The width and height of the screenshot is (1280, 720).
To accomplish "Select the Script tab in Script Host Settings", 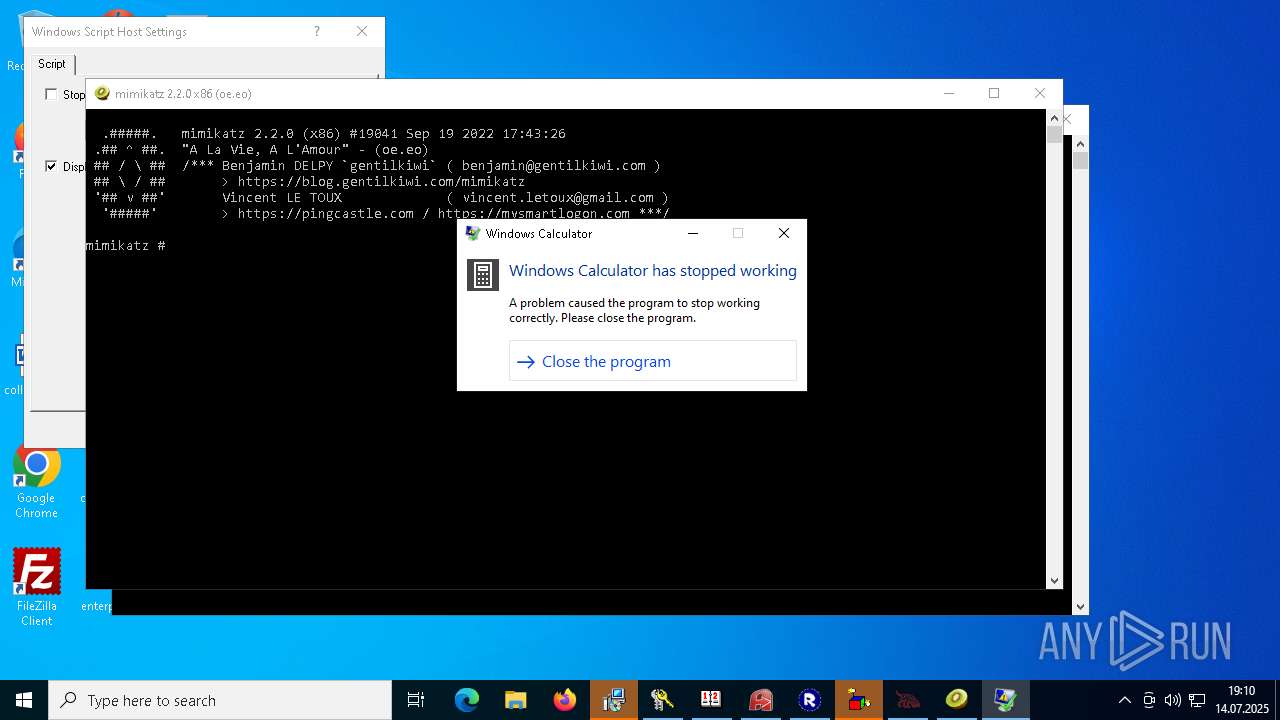I will point(52,64).
